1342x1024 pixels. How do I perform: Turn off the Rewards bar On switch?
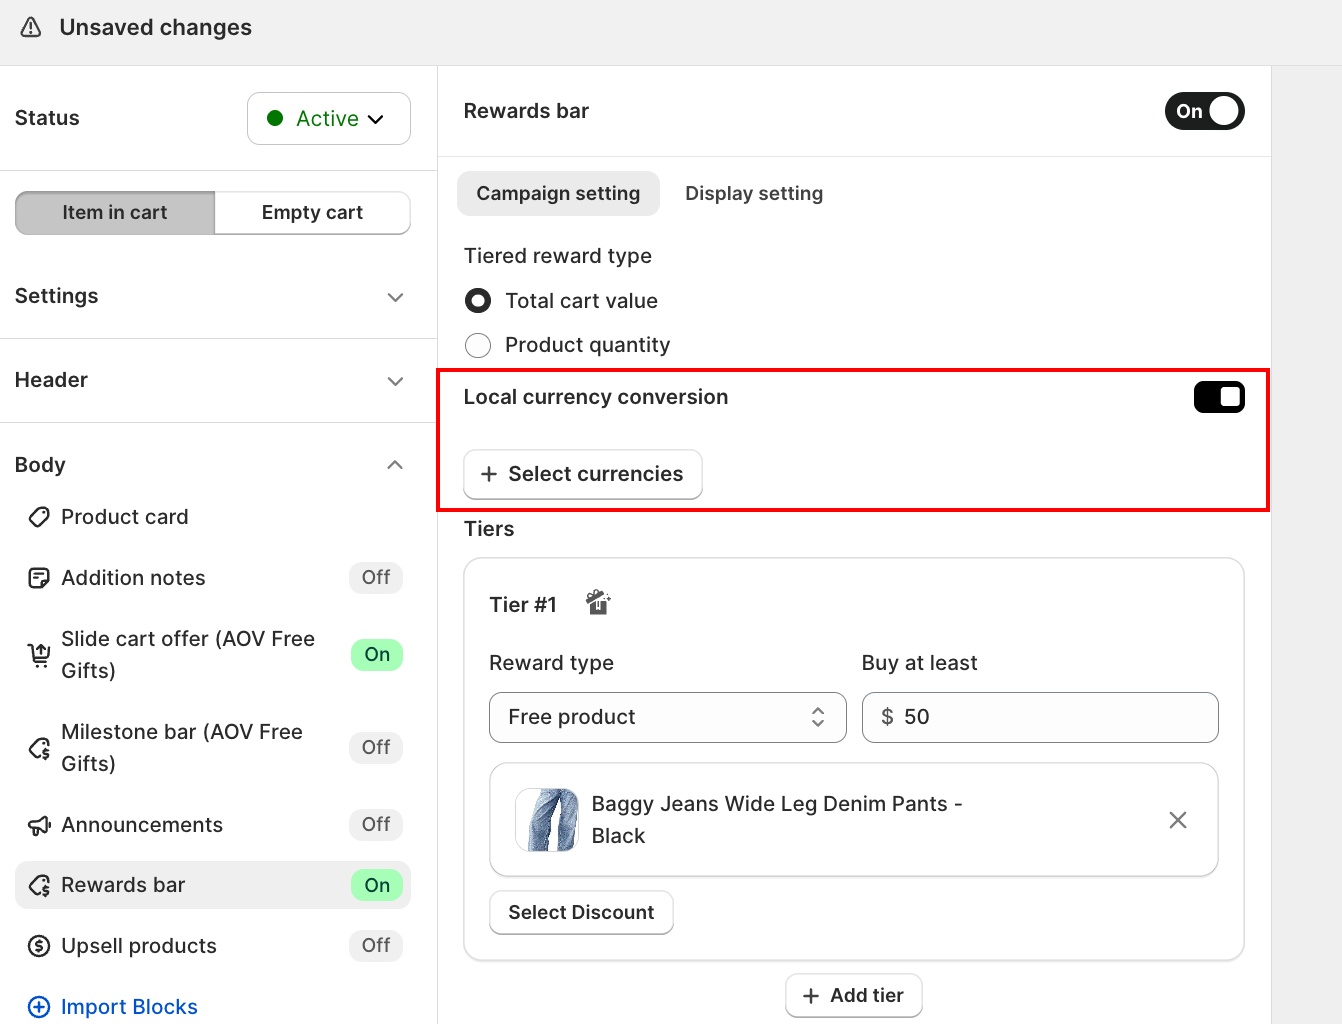click(1205, 111)
